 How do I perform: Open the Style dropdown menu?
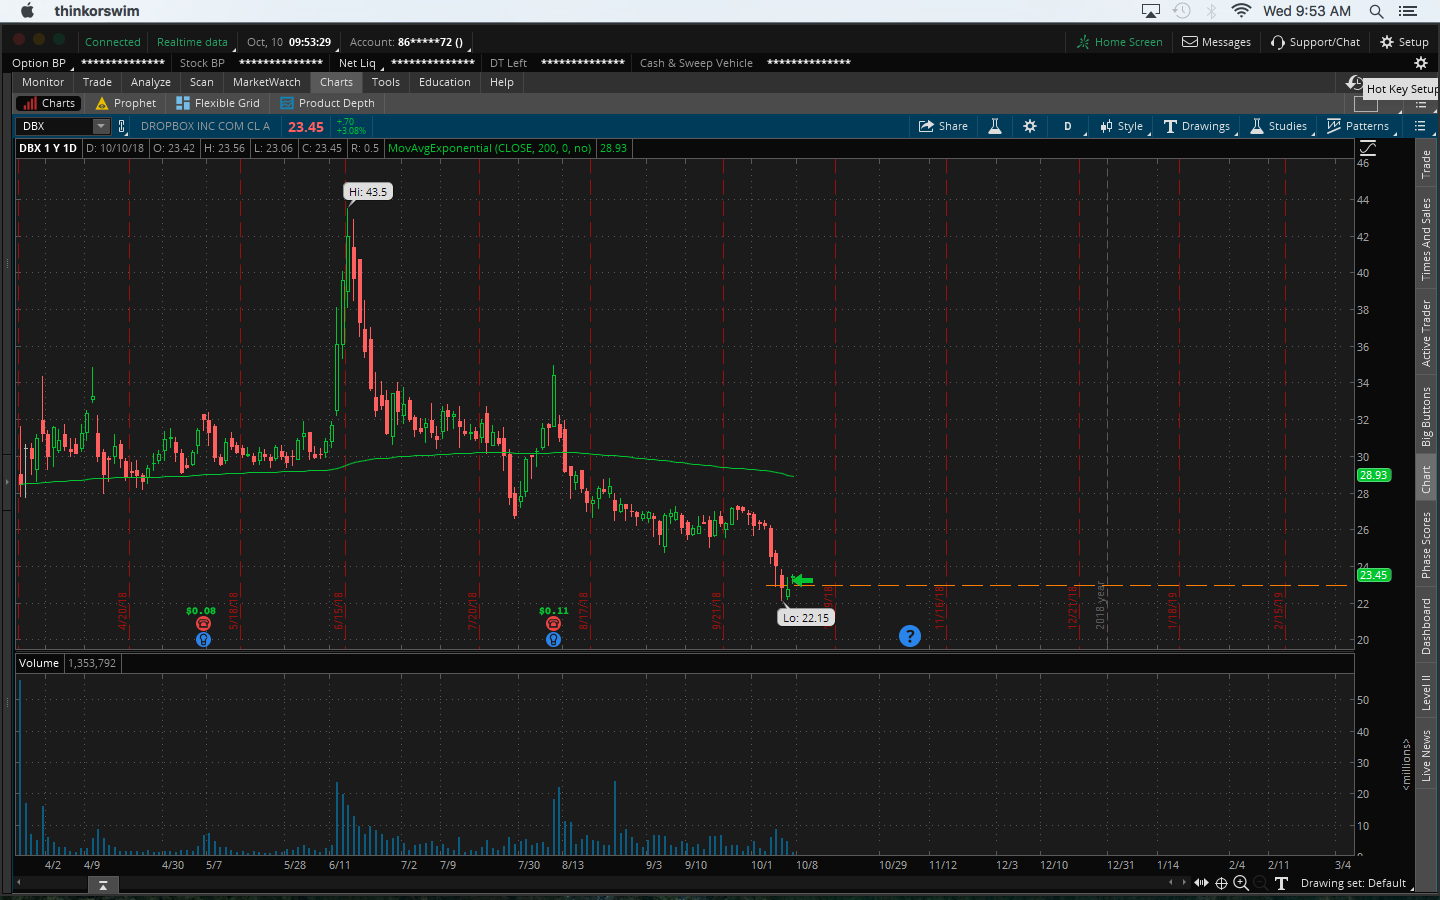point(1121,126)
